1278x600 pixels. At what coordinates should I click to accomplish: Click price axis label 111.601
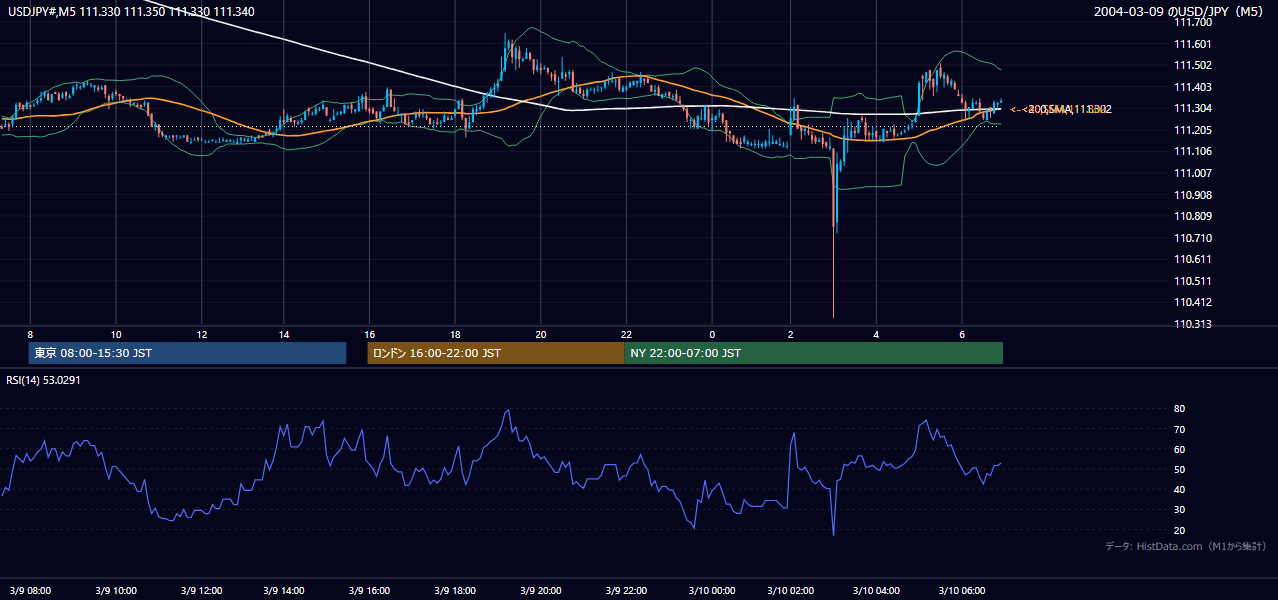tap(1192, 44)
